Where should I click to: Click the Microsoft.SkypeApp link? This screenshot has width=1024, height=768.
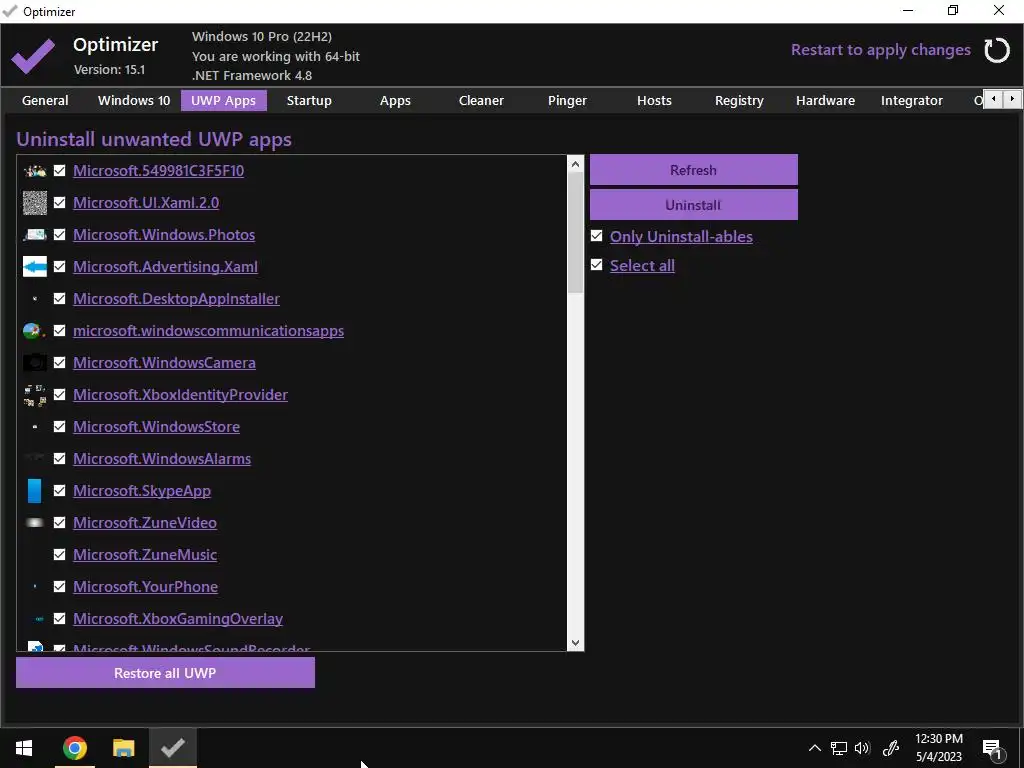click(142, 490)
